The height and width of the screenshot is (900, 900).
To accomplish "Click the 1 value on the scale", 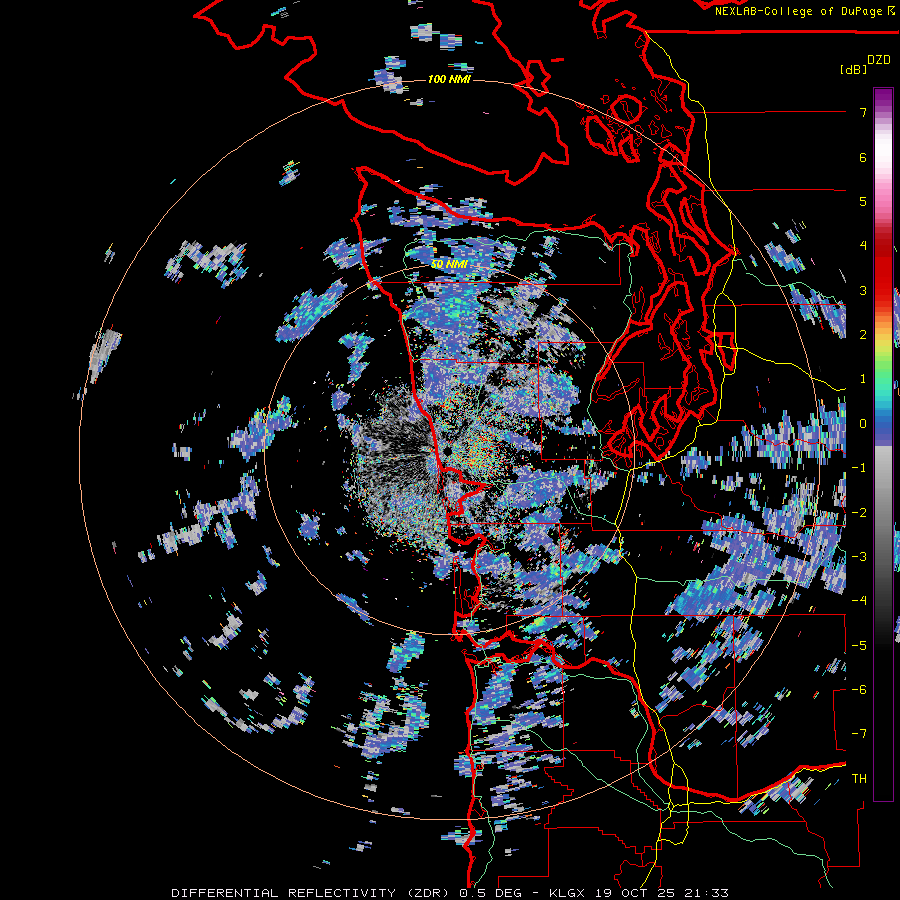I will [x=863, y=379].
